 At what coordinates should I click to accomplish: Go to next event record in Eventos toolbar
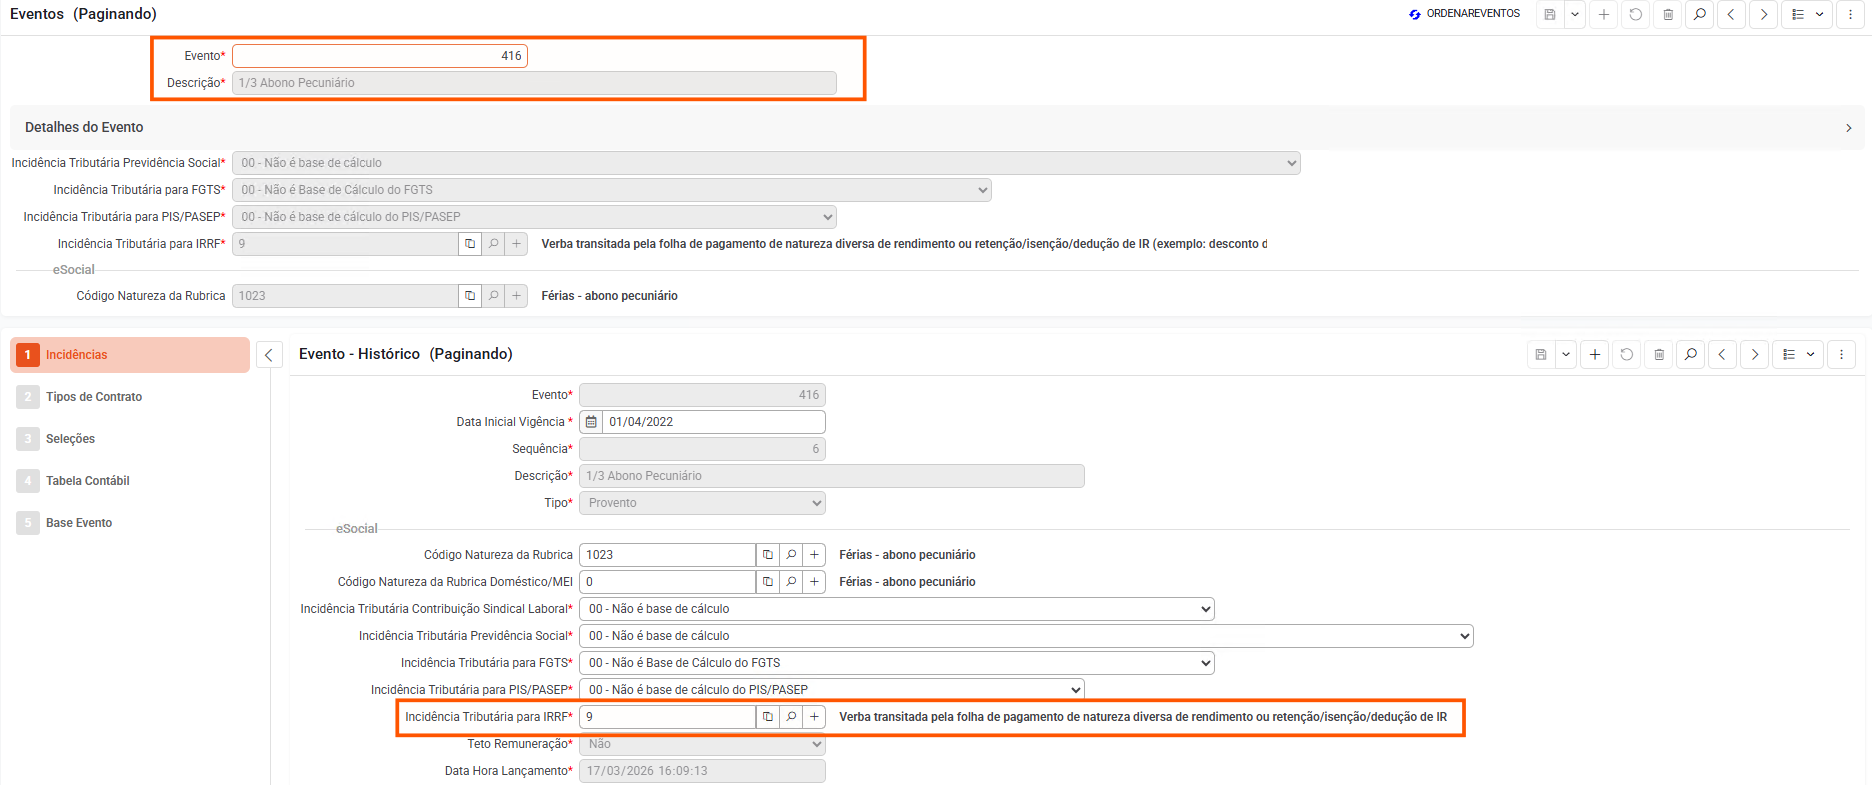(x=1763, y=15)
